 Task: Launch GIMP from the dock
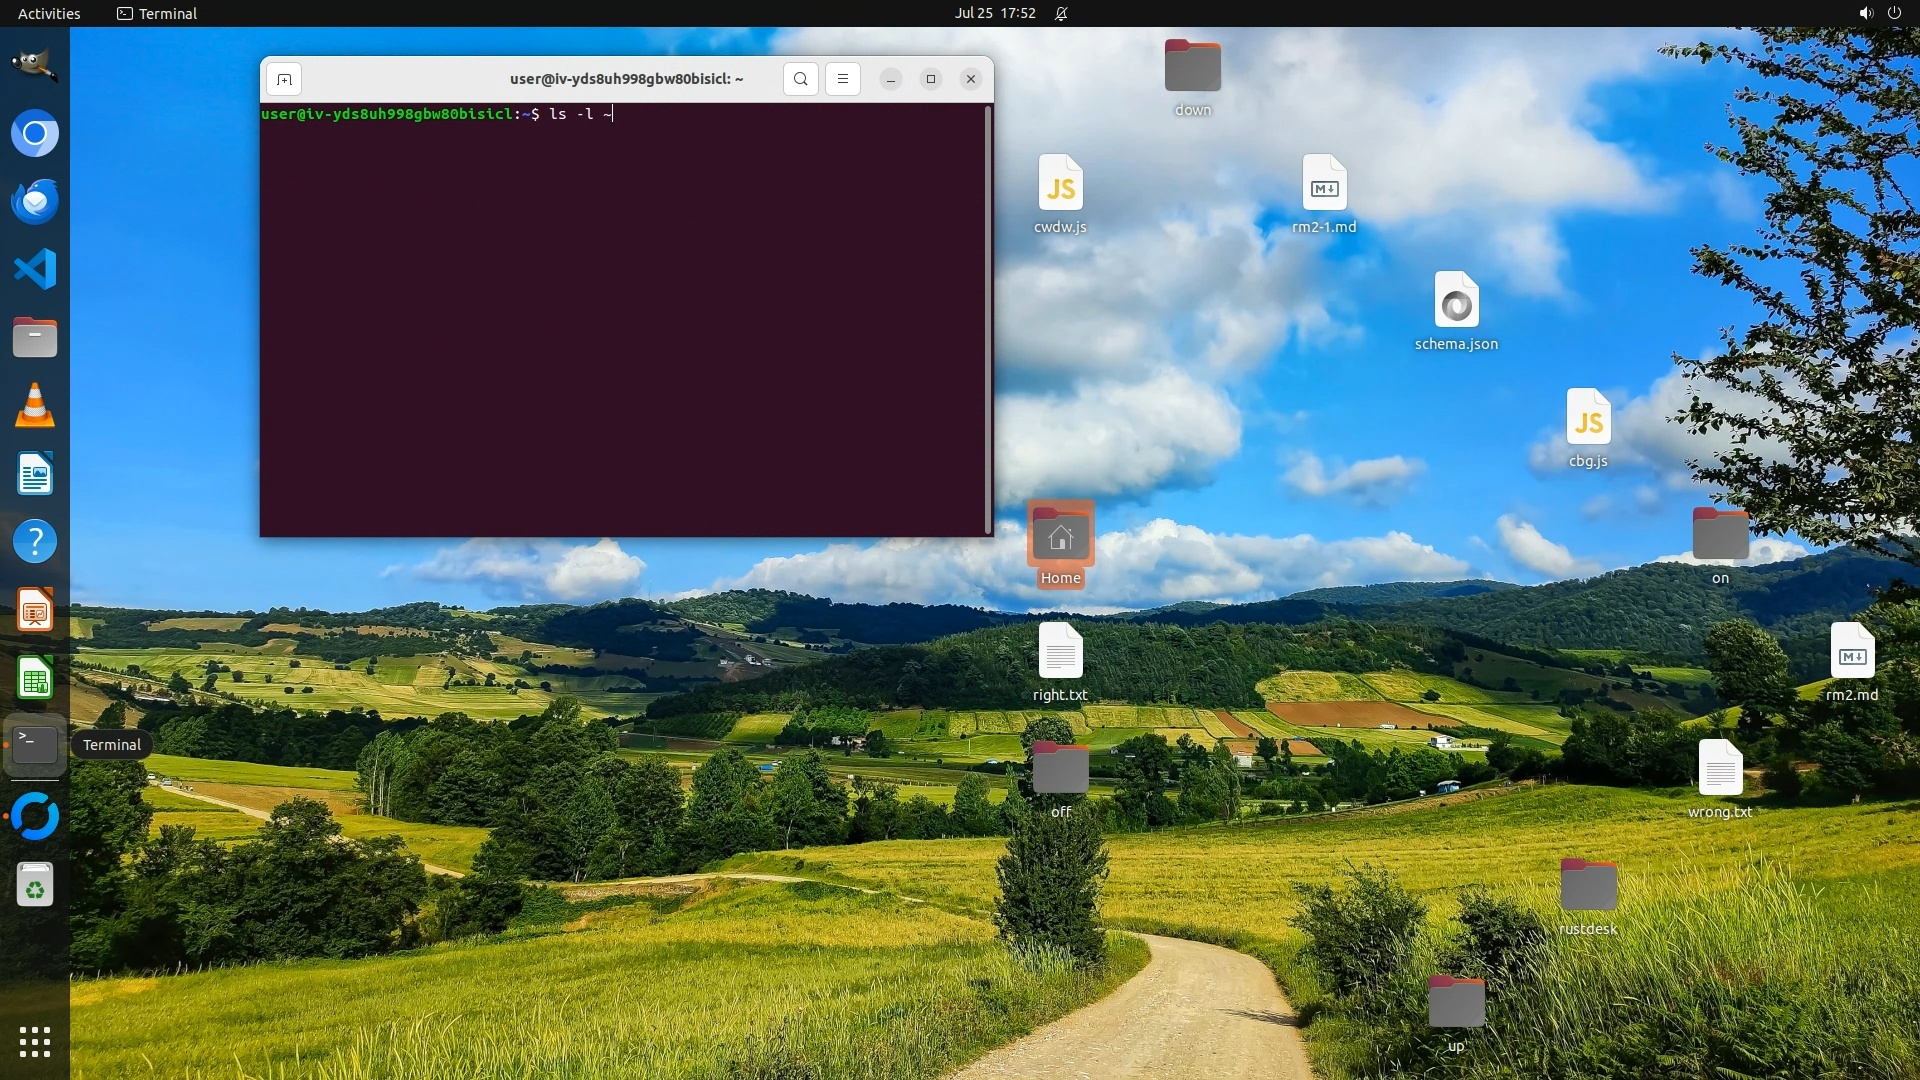pyautogui.click(x=35, y=65)
